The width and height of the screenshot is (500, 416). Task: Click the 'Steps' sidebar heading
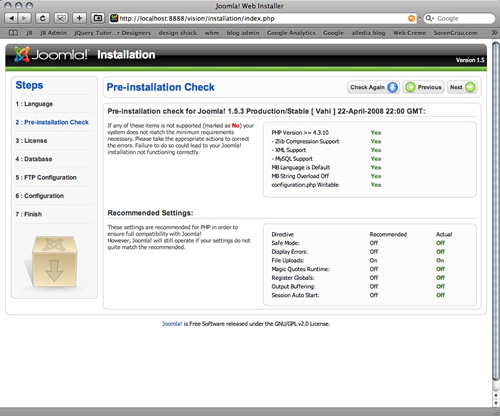click(29, 85)
